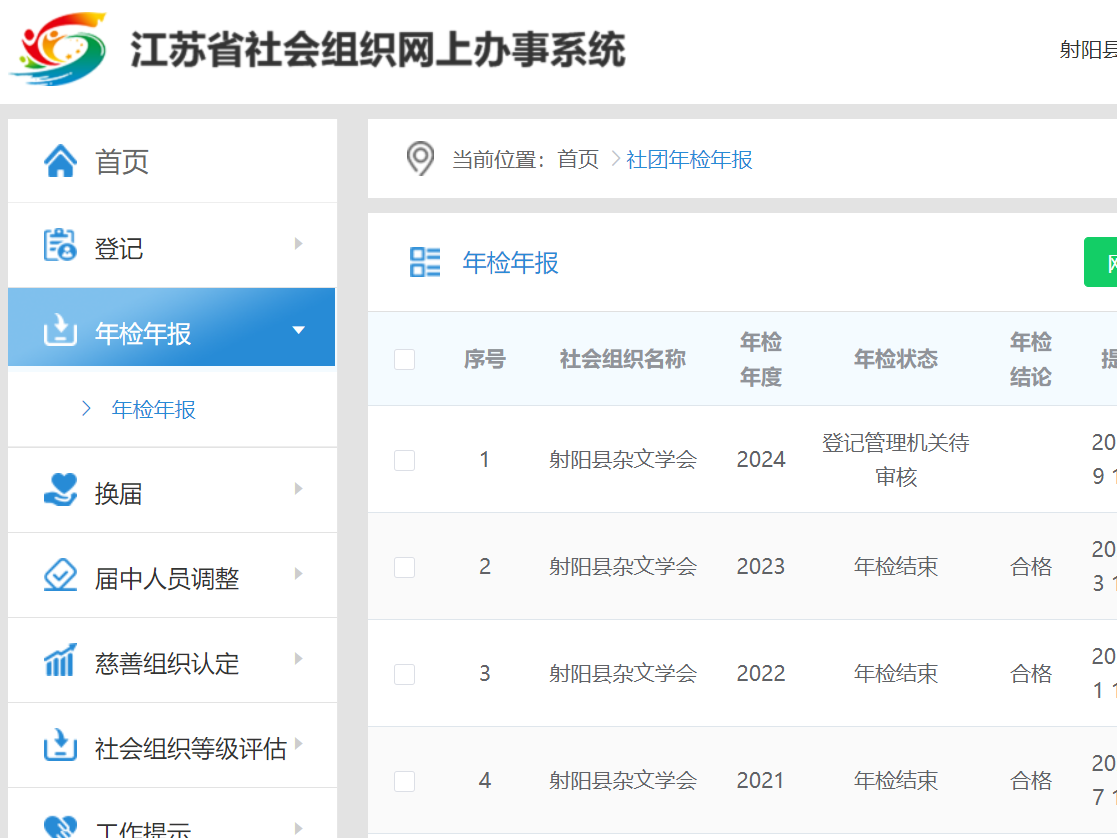
Task: Click the green button at top right of panel
Action: click(1101, 262)
